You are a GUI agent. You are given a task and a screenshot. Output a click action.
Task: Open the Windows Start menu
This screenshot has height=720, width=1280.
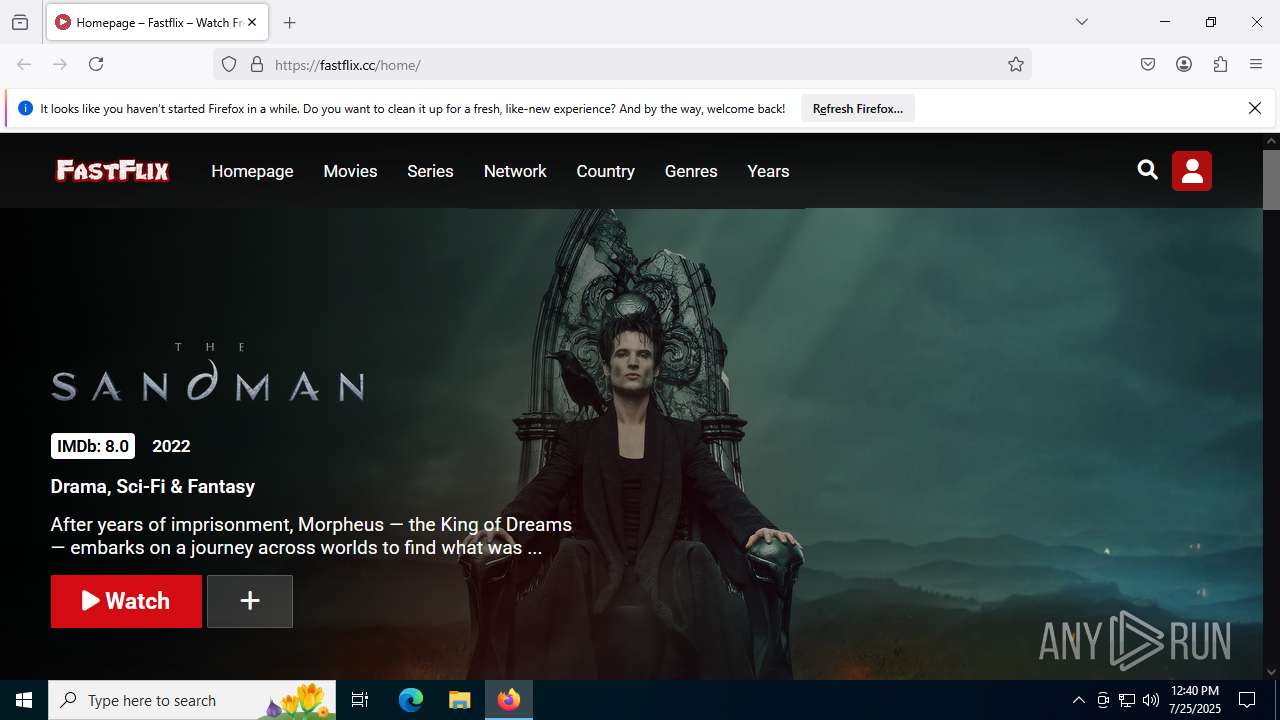(24, 700)
